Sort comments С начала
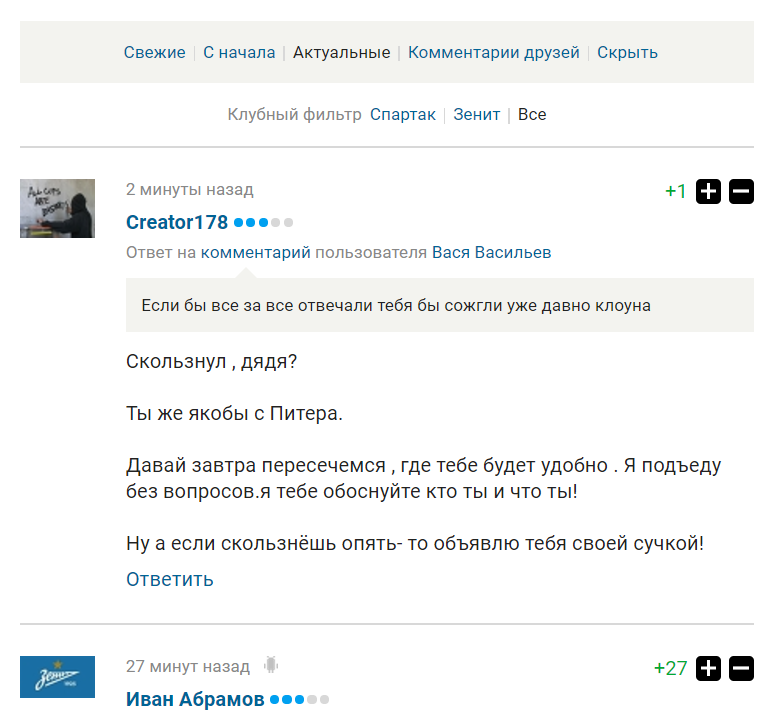 click(239, 52)
